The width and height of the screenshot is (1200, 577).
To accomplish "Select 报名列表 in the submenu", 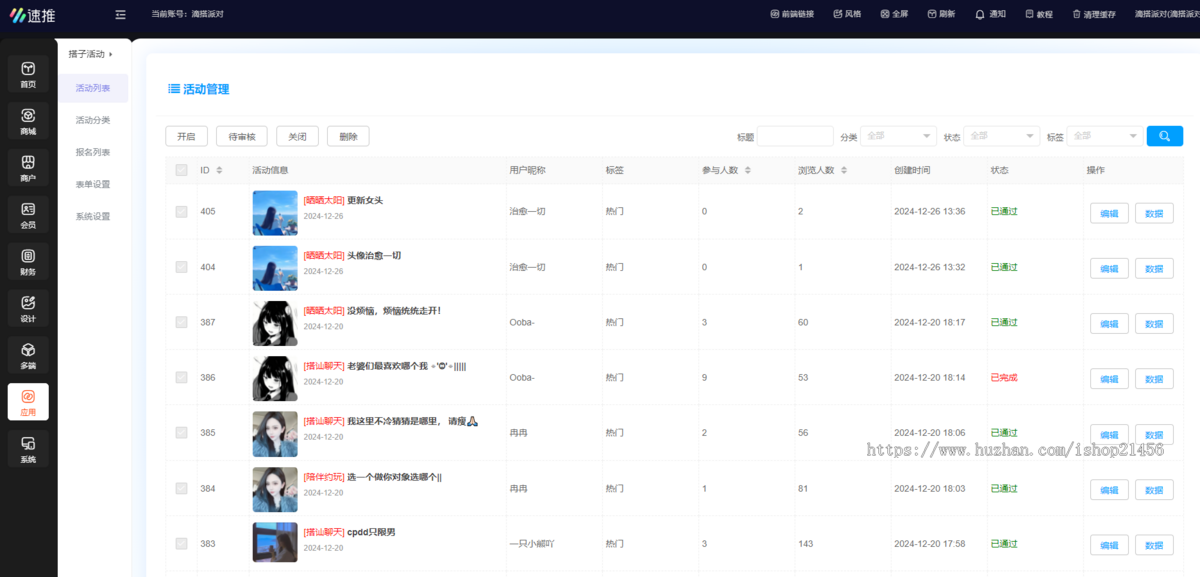I will pyautogui.click(x=93, y=152).
